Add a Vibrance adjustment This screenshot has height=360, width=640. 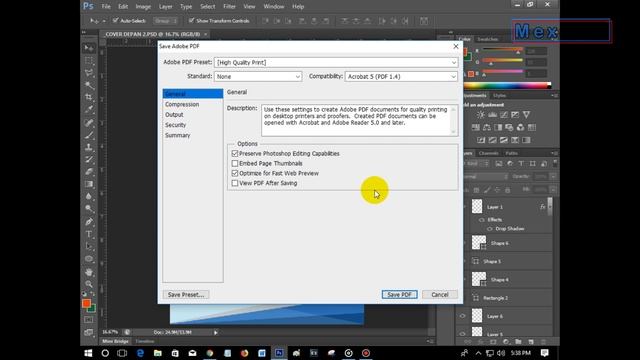(527, 115)
